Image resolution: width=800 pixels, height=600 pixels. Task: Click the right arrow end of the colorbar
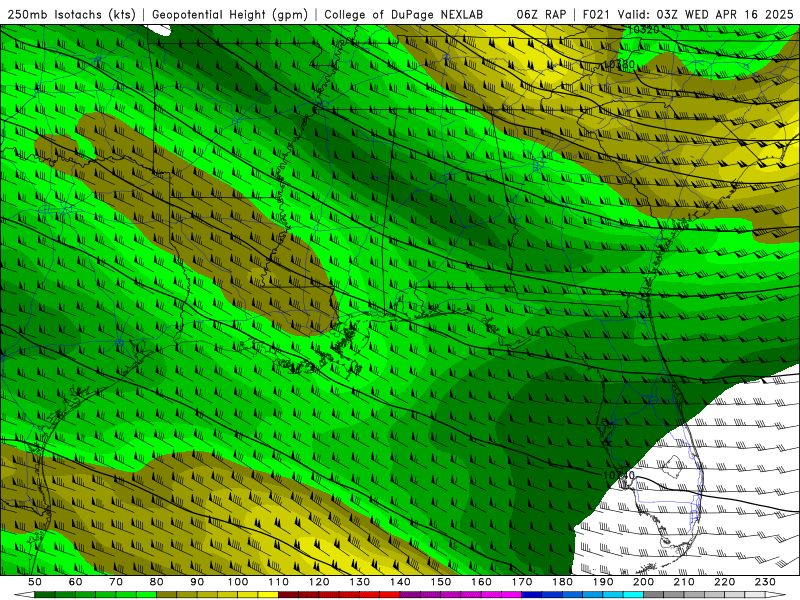776,595
